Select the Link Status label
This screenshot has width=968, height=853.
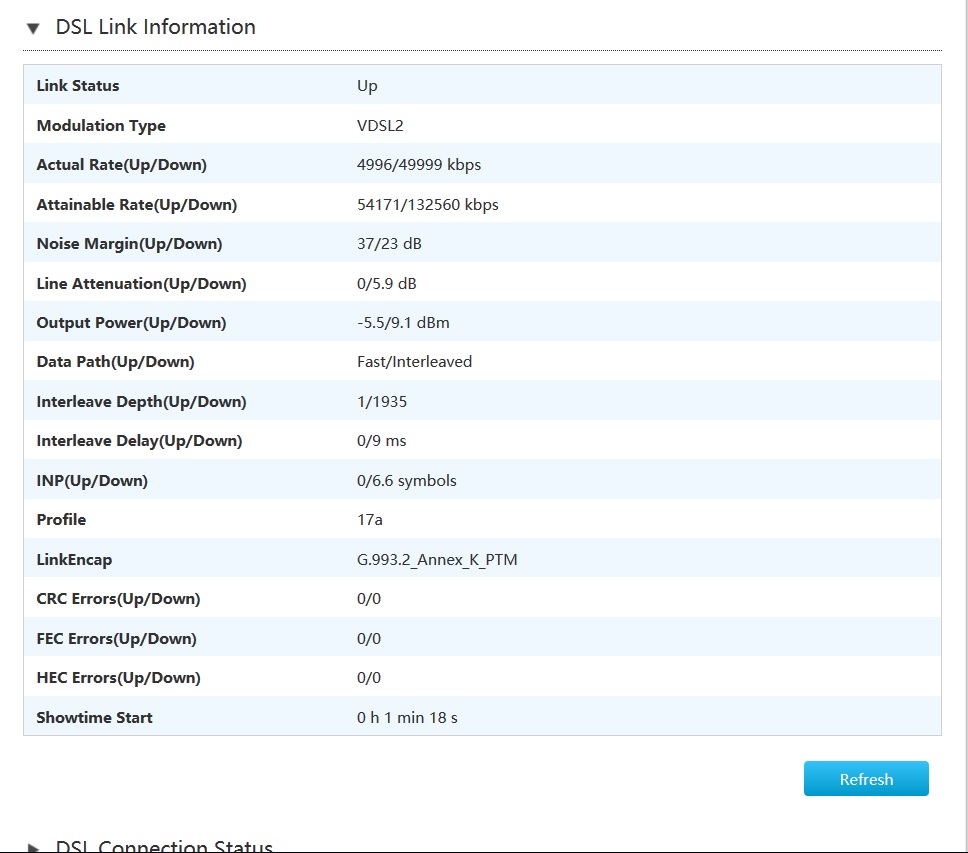(78, 86)
